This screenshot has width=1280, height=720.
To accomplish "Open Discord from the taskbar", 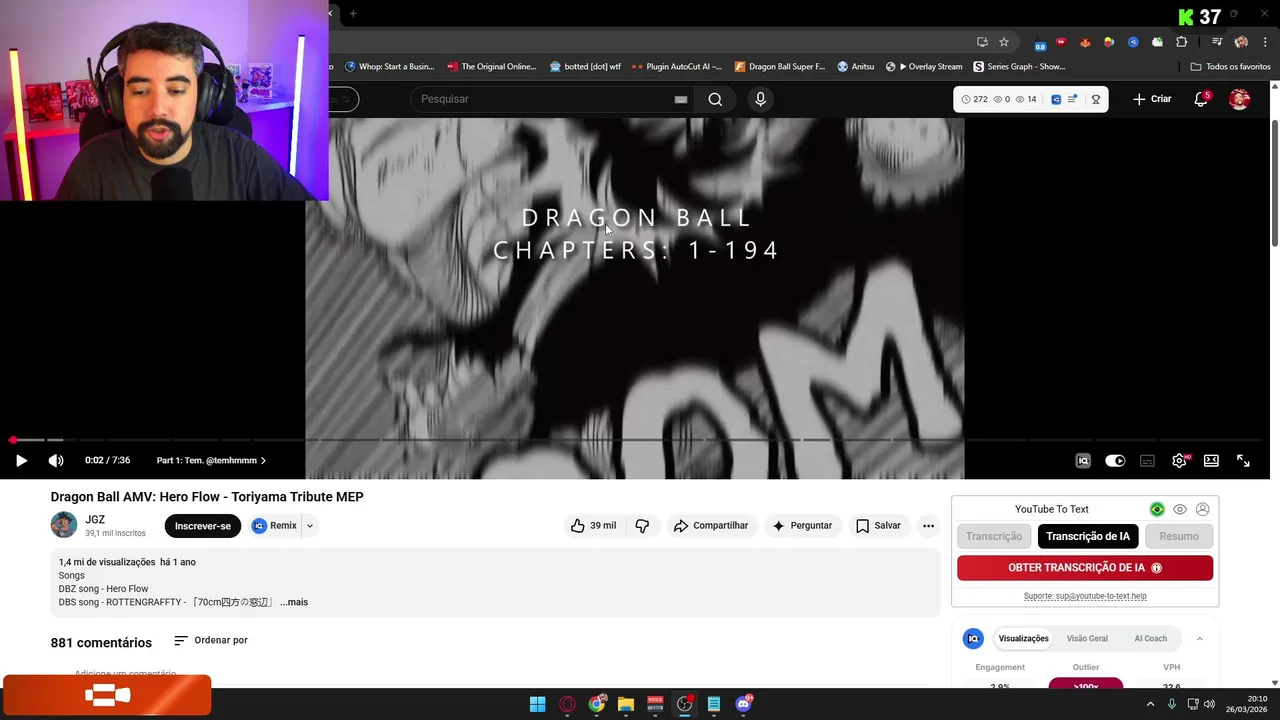I will (743, 704).
